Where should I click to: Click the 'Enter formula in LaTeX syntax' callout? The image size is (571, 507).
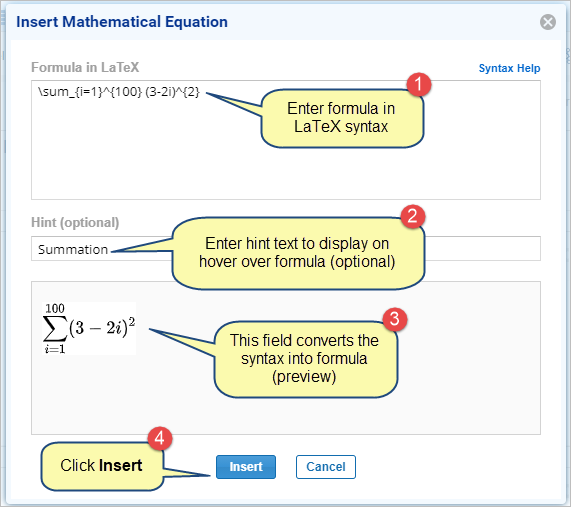click(x=342, y=118)
